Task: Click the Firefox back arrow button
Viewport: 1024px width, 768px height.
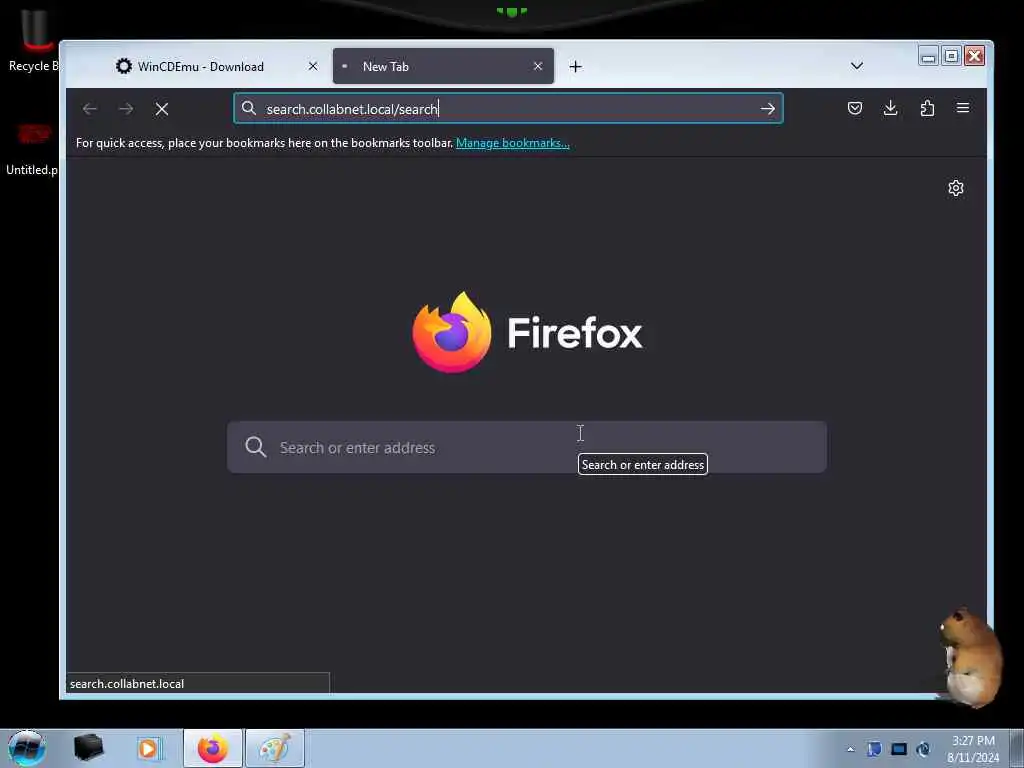Action: (x=90, y=109)
